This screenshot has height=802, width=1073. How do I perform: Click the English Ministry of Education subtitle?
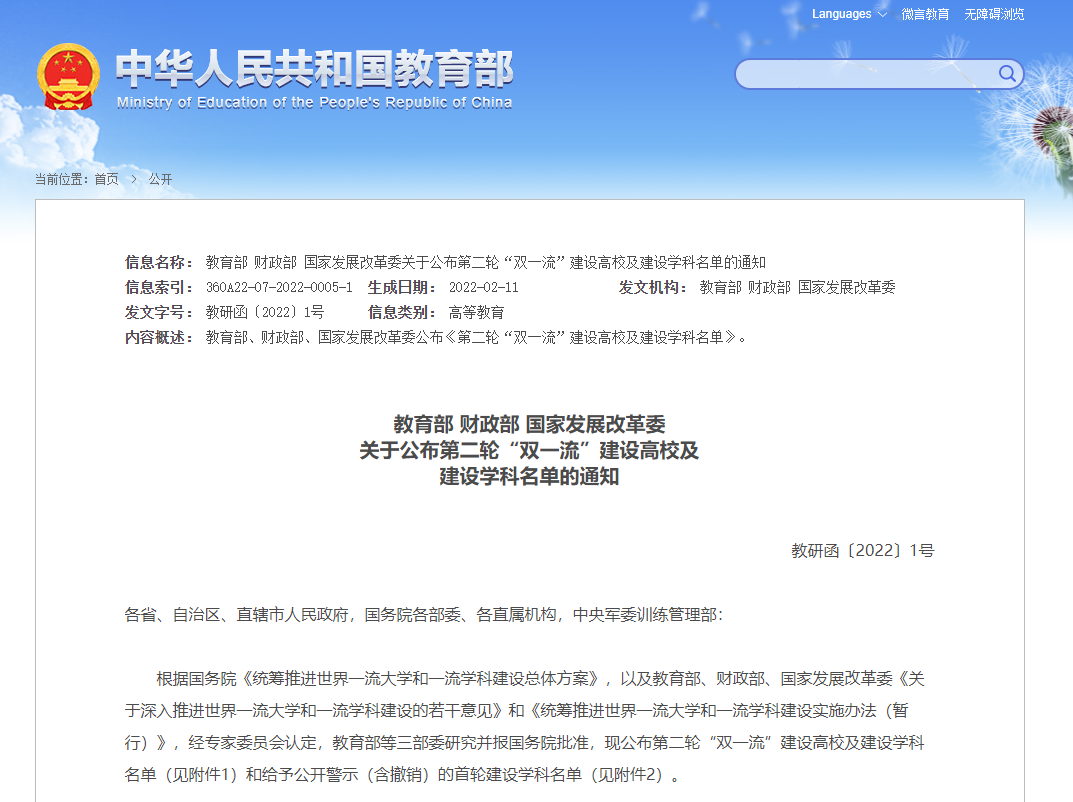click(x=314, y=102)
